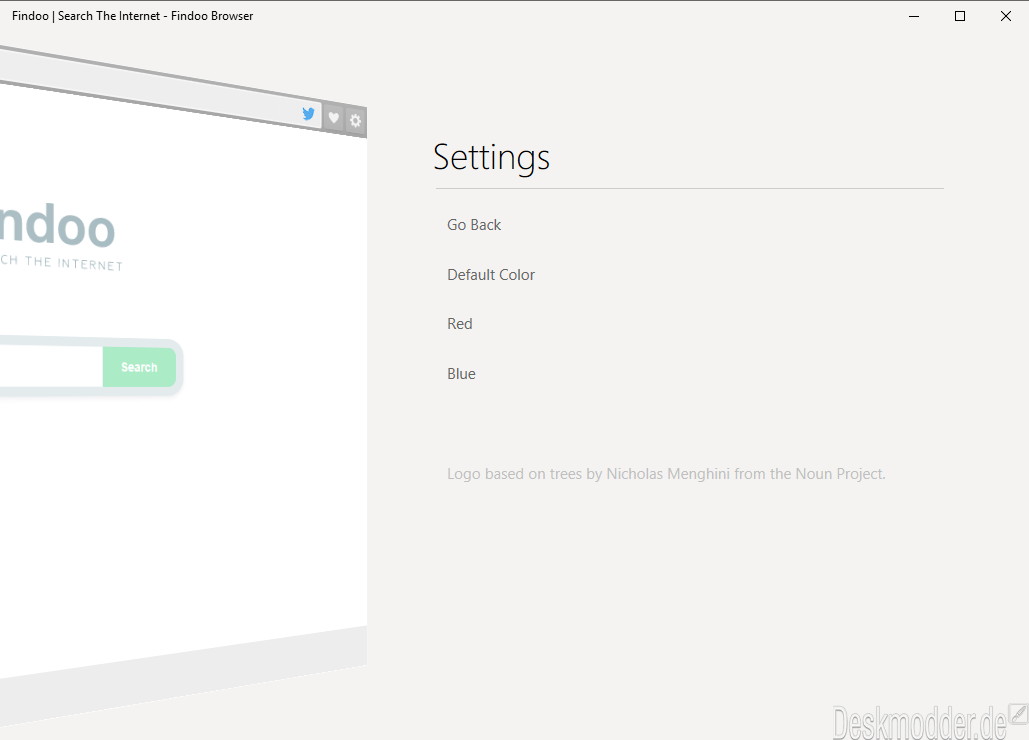Screen dimensions: 1029x740
Task: Click the heart favorites icon
Action: (333, 117)
